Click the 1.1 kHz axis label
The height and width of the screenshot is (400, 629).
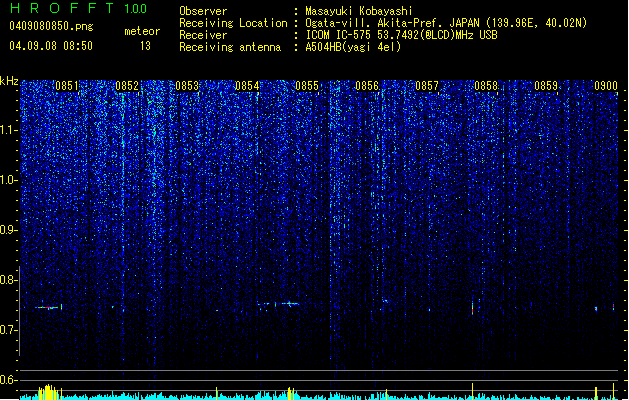click(8, 130)
